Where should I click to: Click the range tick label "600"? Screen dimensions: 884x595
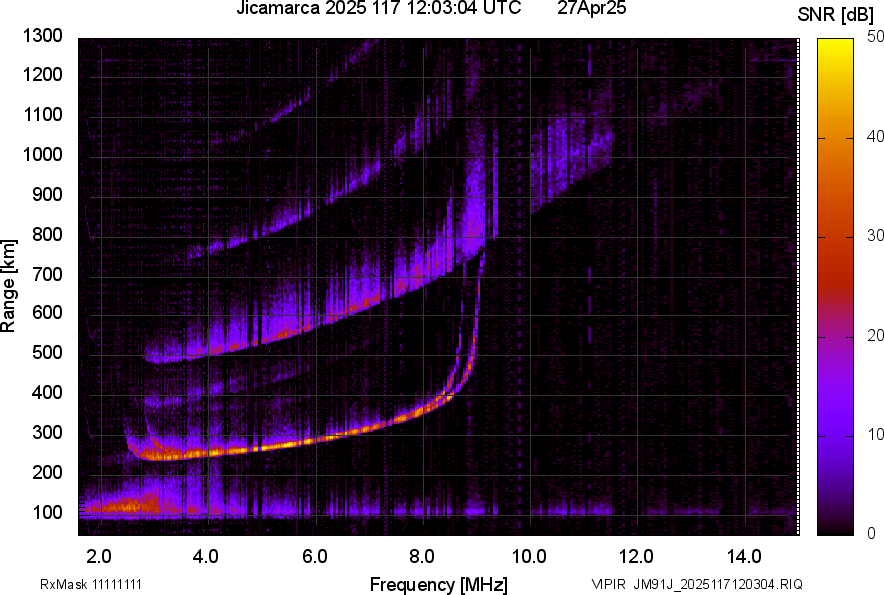47,312
